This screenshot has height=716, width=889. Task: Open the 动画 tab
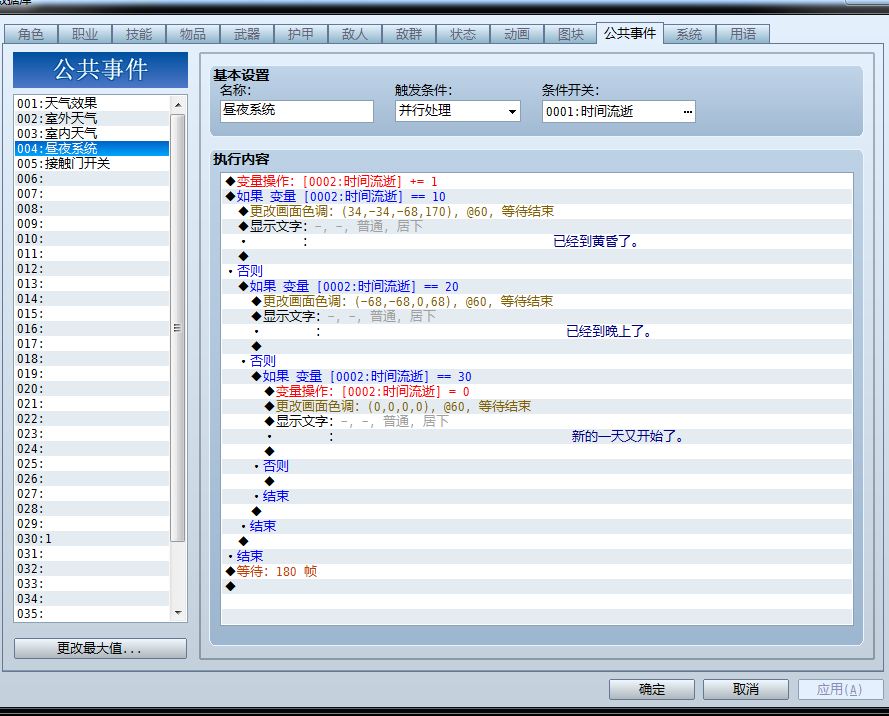click(x=517, y=34)
